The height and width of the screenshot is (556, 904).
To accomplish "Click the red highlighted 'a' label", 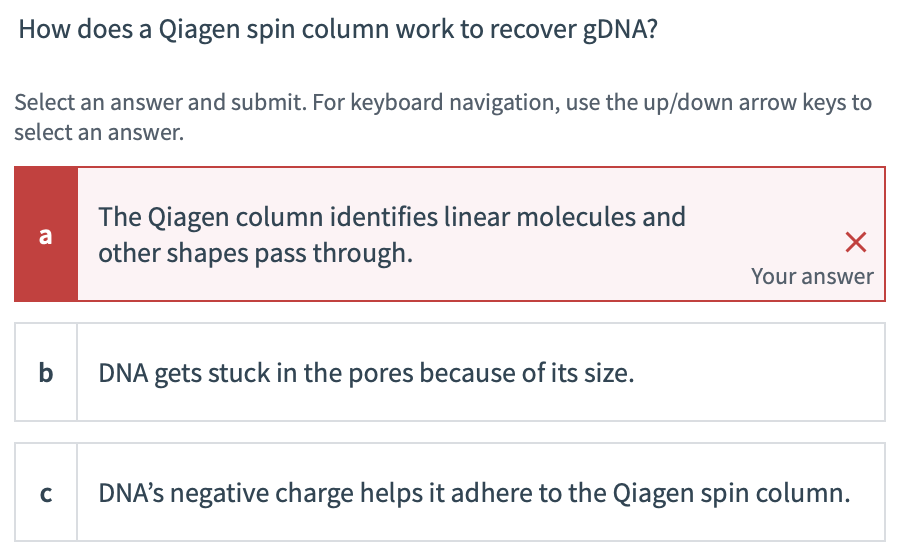I will pos(46,235).
